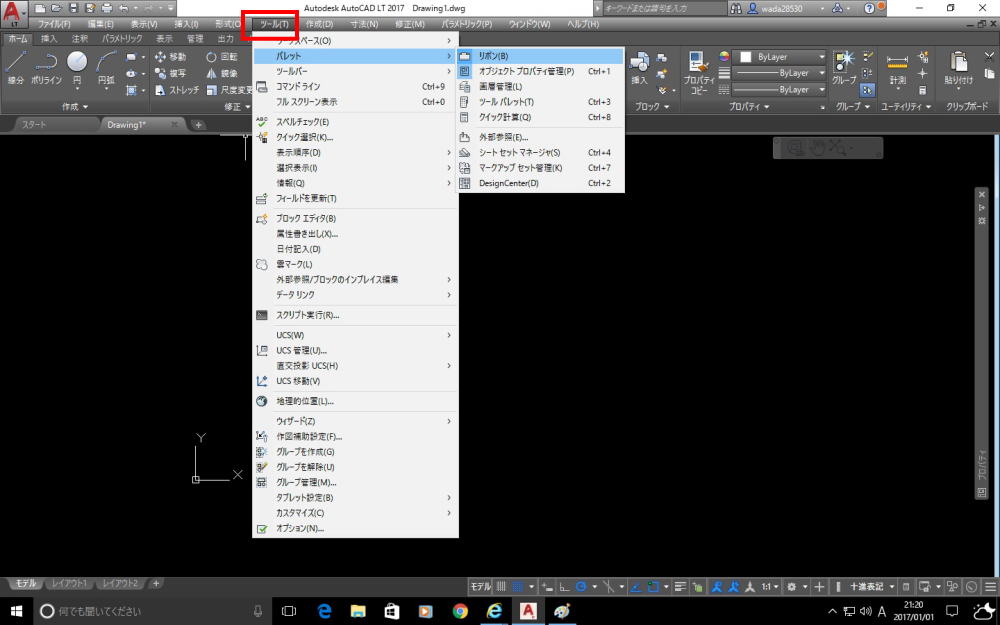The width and height of the screenshot is (1000, 625).
Task: Click the Insert block (挿入) icon
Action: (x=639, y=68)
